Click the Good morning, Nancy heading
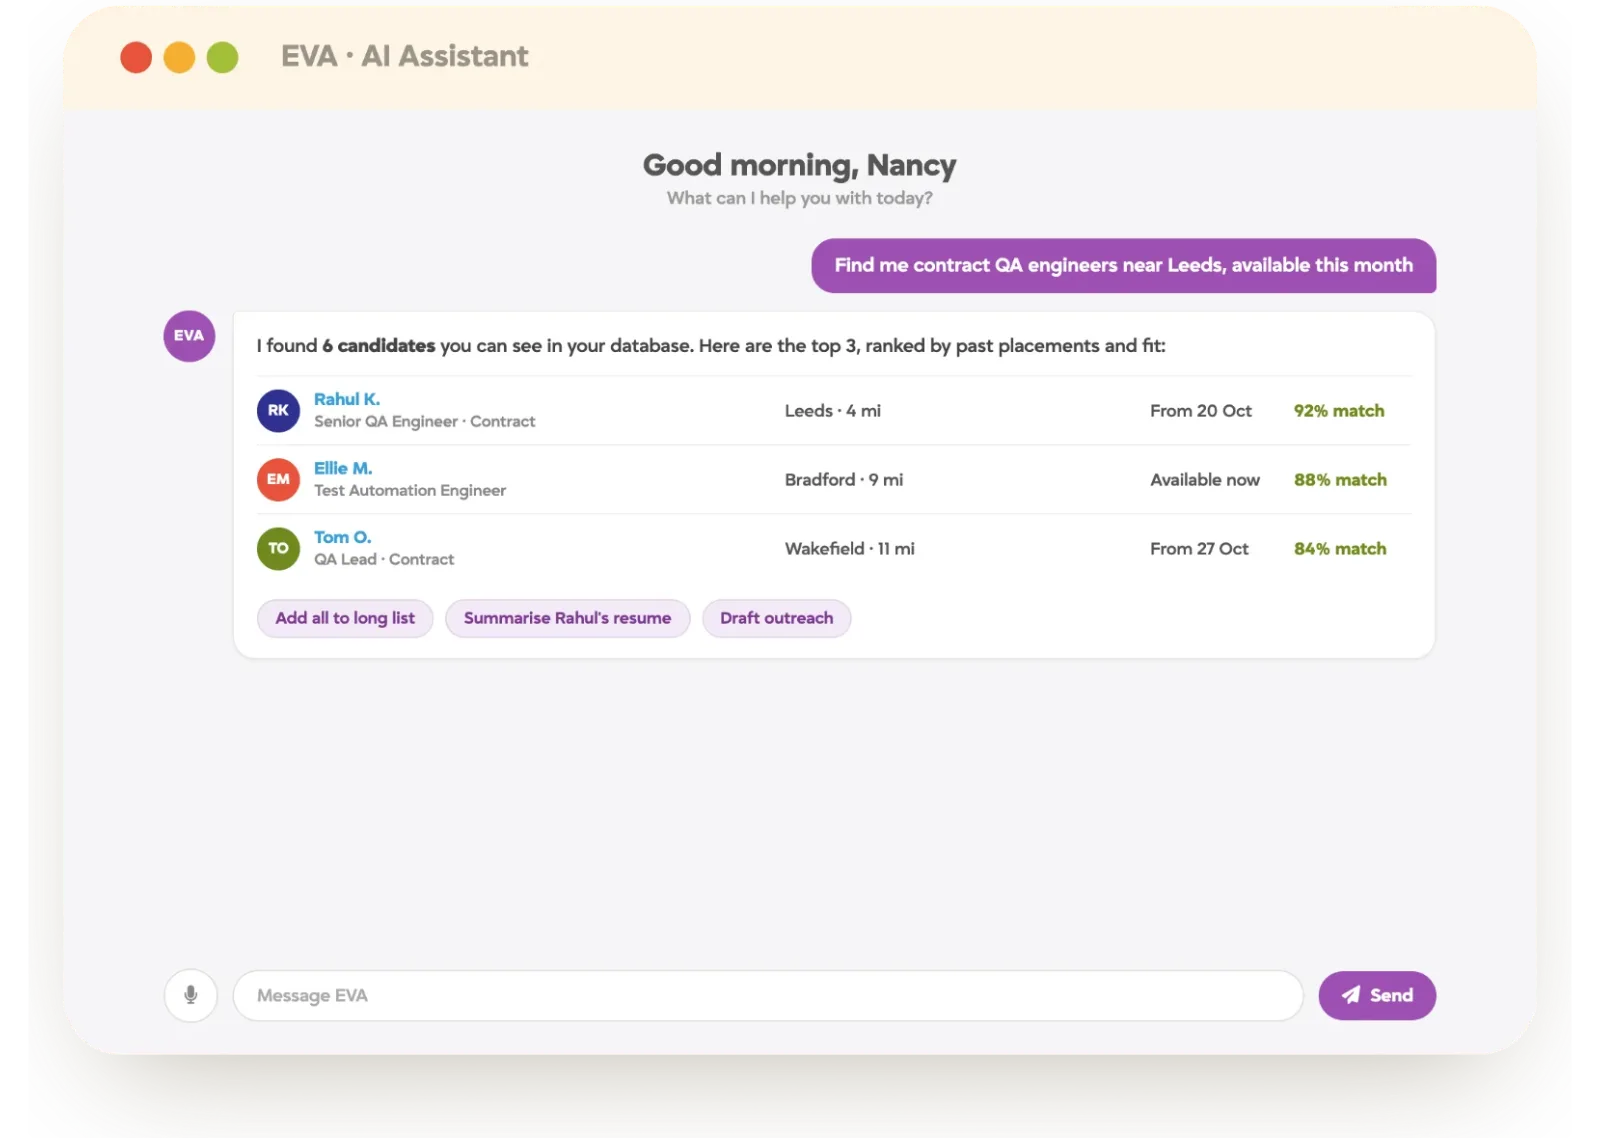 (799, 165)
